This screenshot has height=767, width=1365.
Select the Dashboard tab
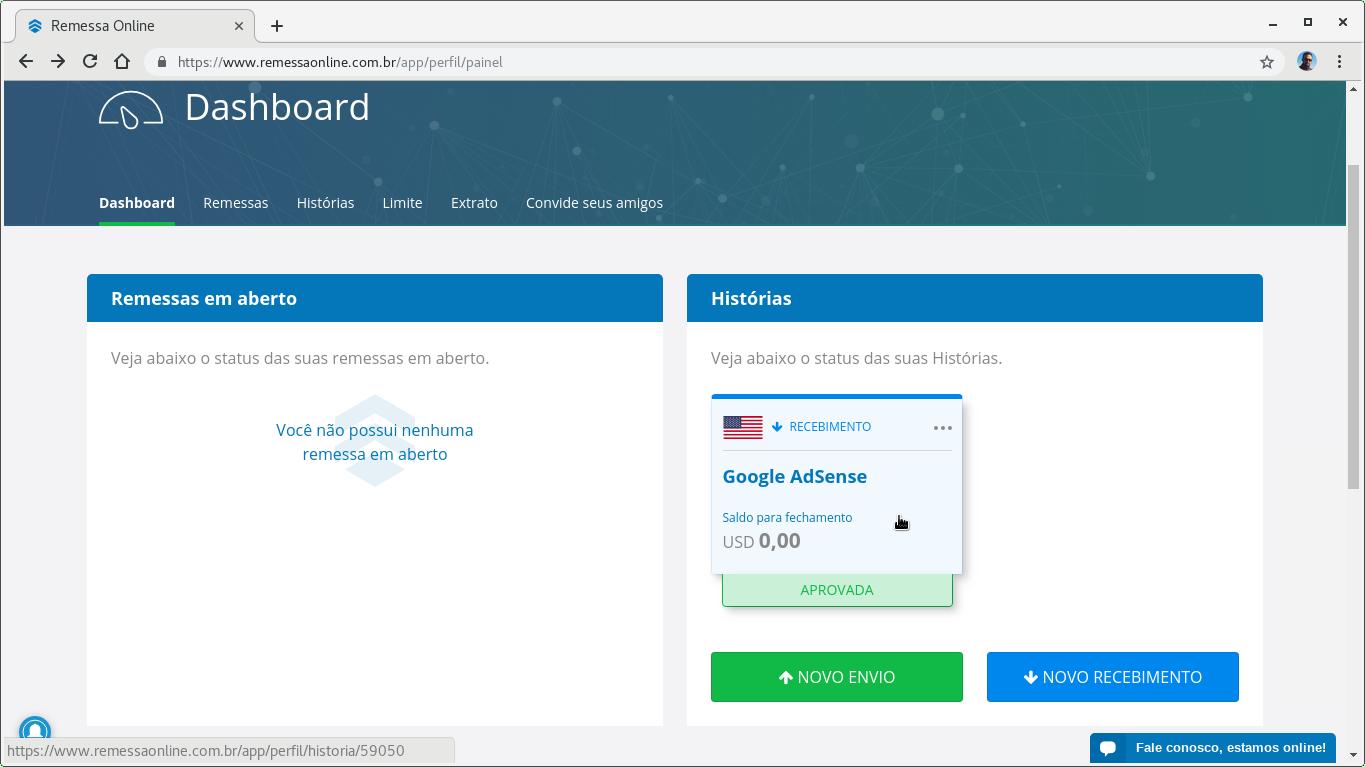pos(137,203)
